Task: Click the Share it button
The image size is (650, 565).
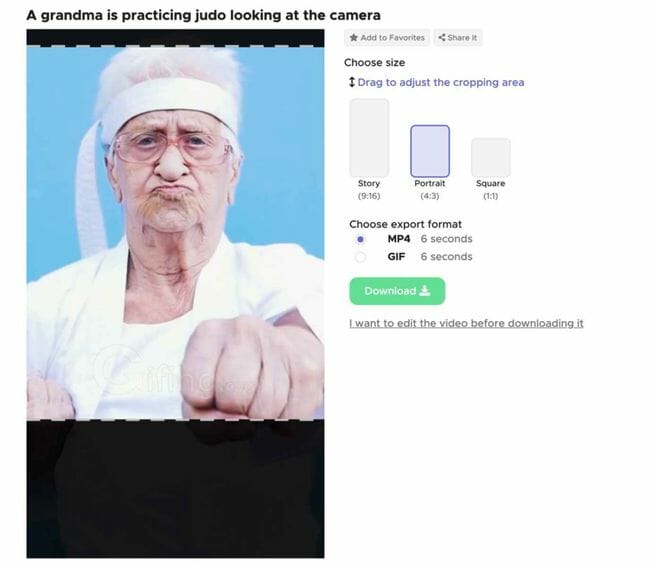Action: tap(458, 38)
